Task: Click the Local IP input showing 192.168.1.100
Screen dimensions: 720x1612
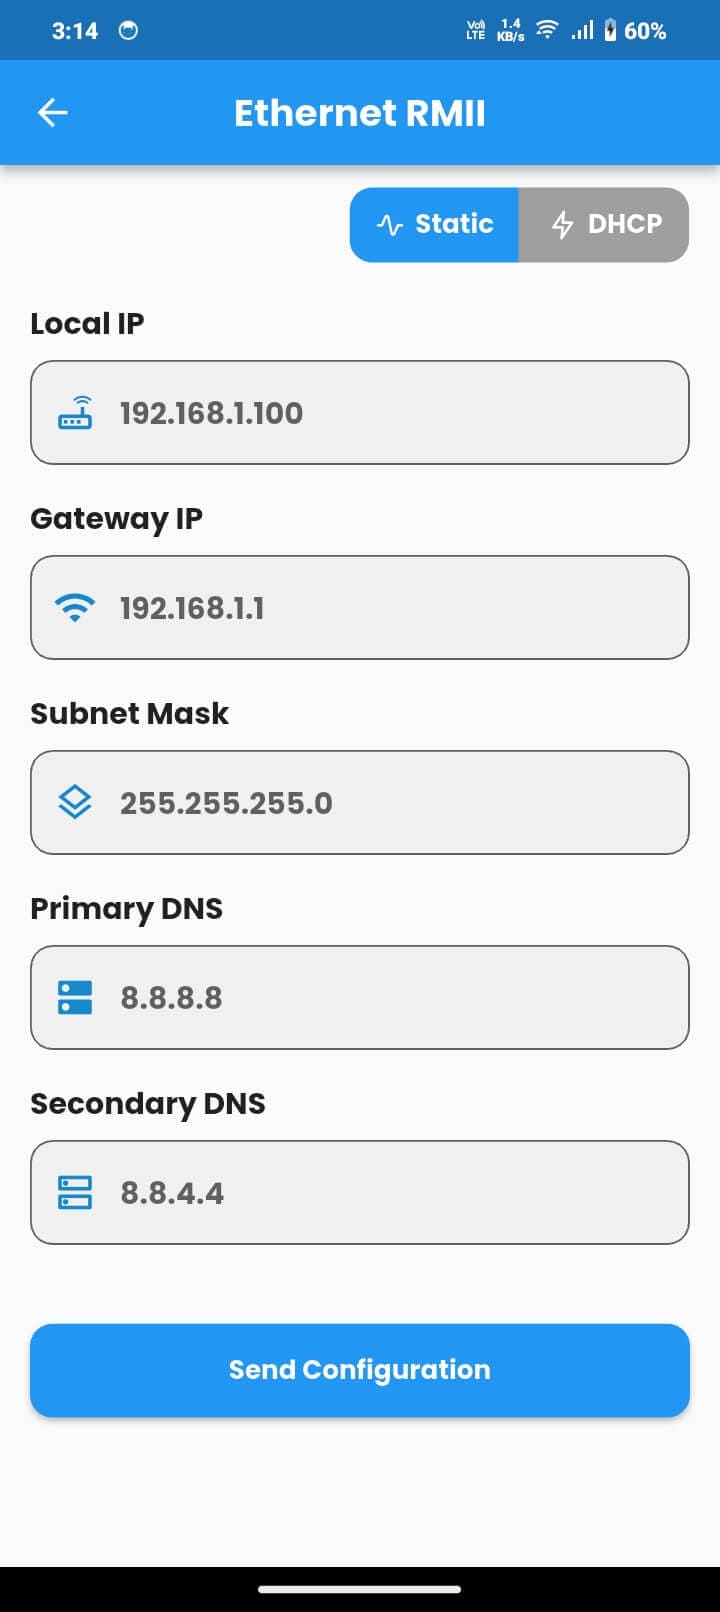Action: (x=360, y=410)
